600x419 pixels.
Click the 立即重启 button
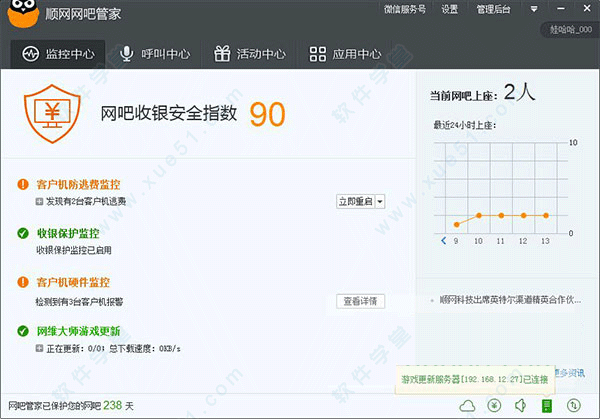point(355,202)
